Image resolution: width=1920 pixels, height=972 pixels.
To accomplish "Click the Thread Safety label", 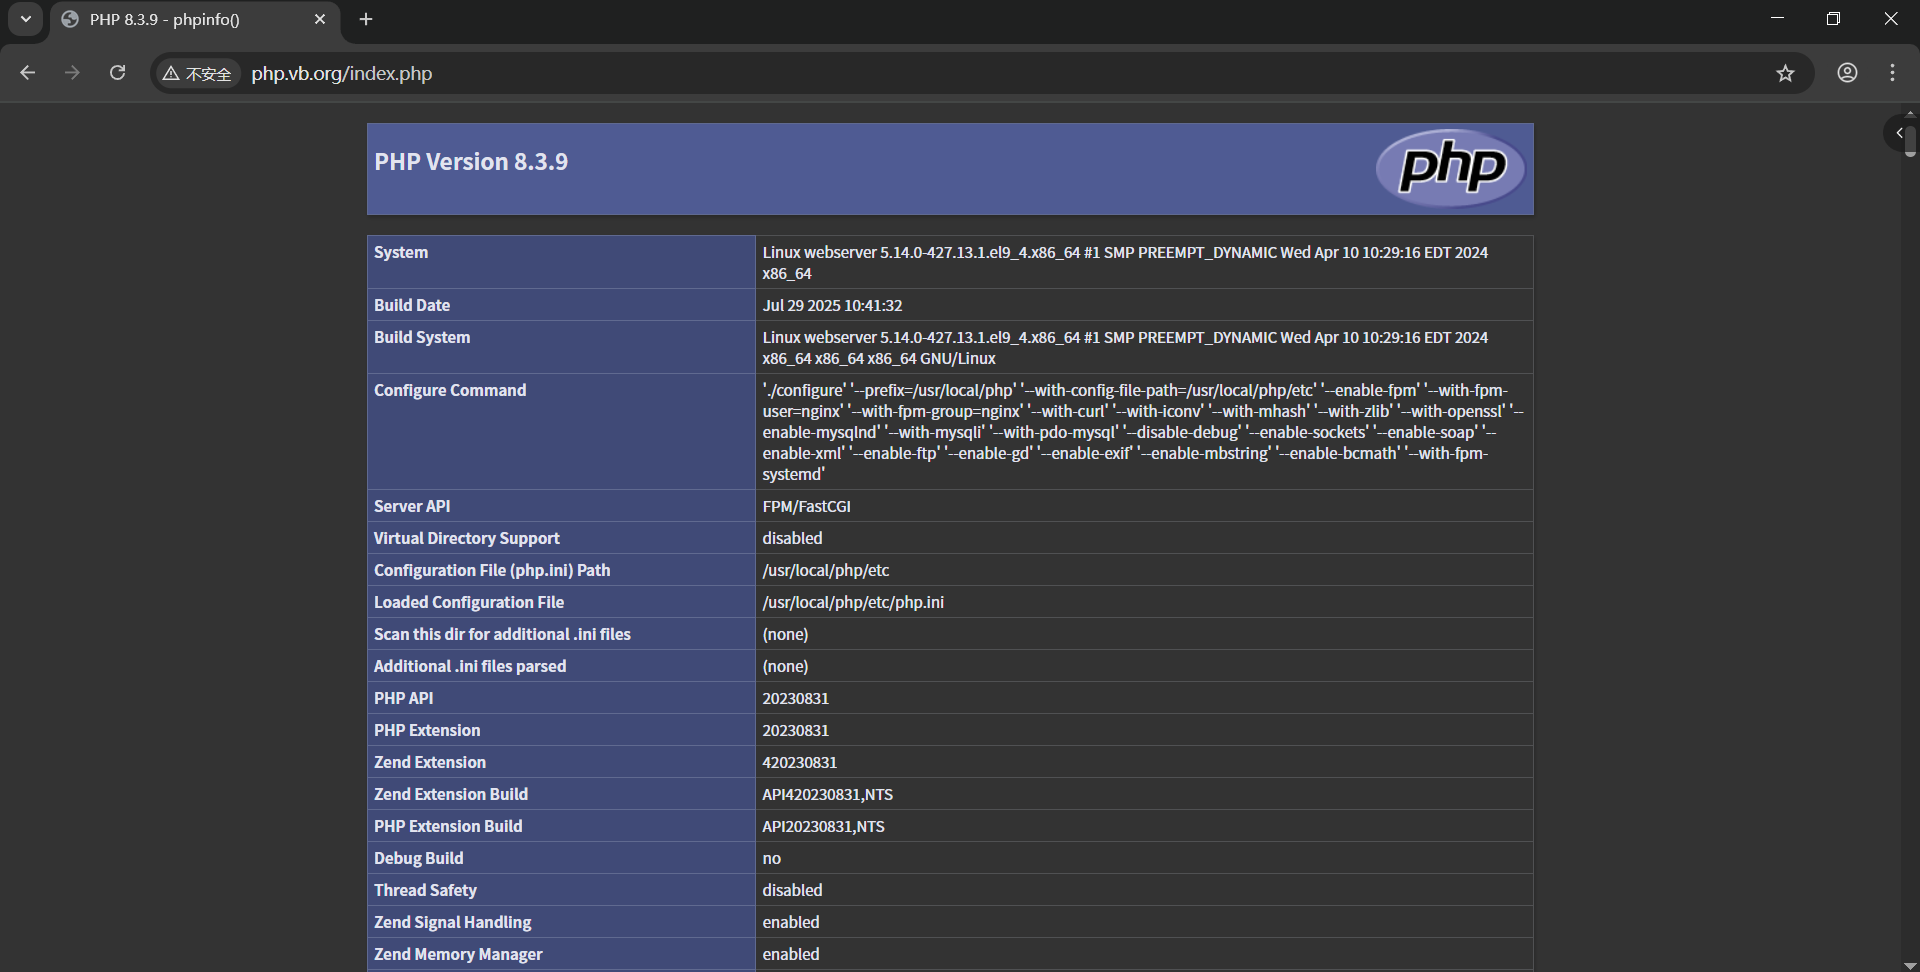I will (425, 891).
